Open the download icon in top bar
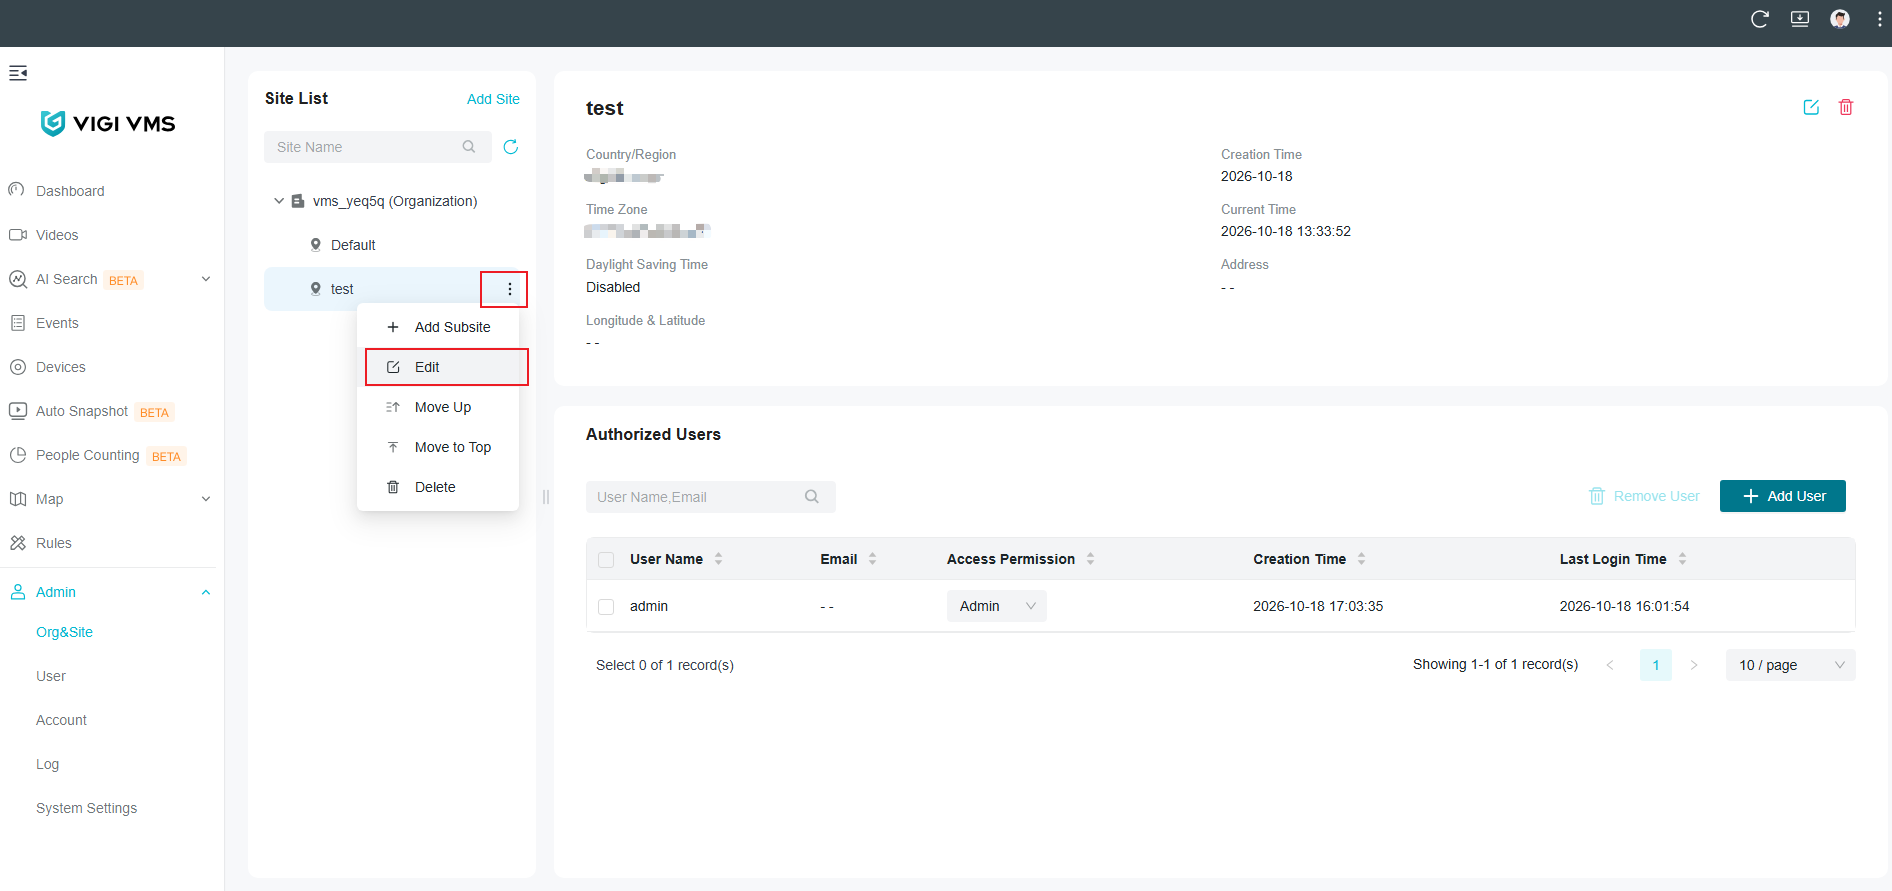 (x=1800, y=19)
